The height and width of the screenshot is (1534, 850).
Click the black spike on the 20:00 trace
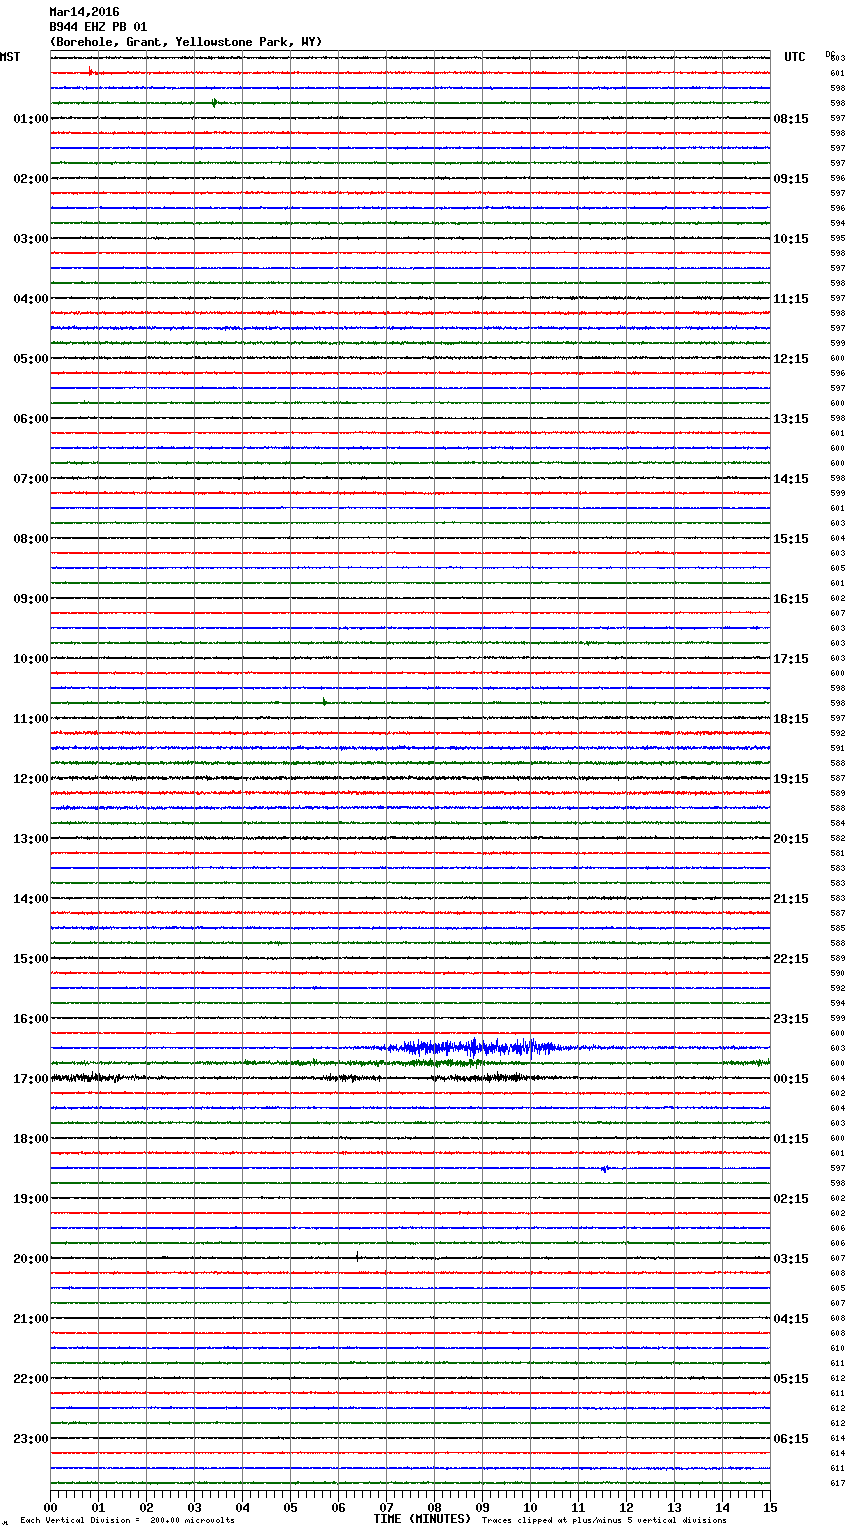point(357,1256)
